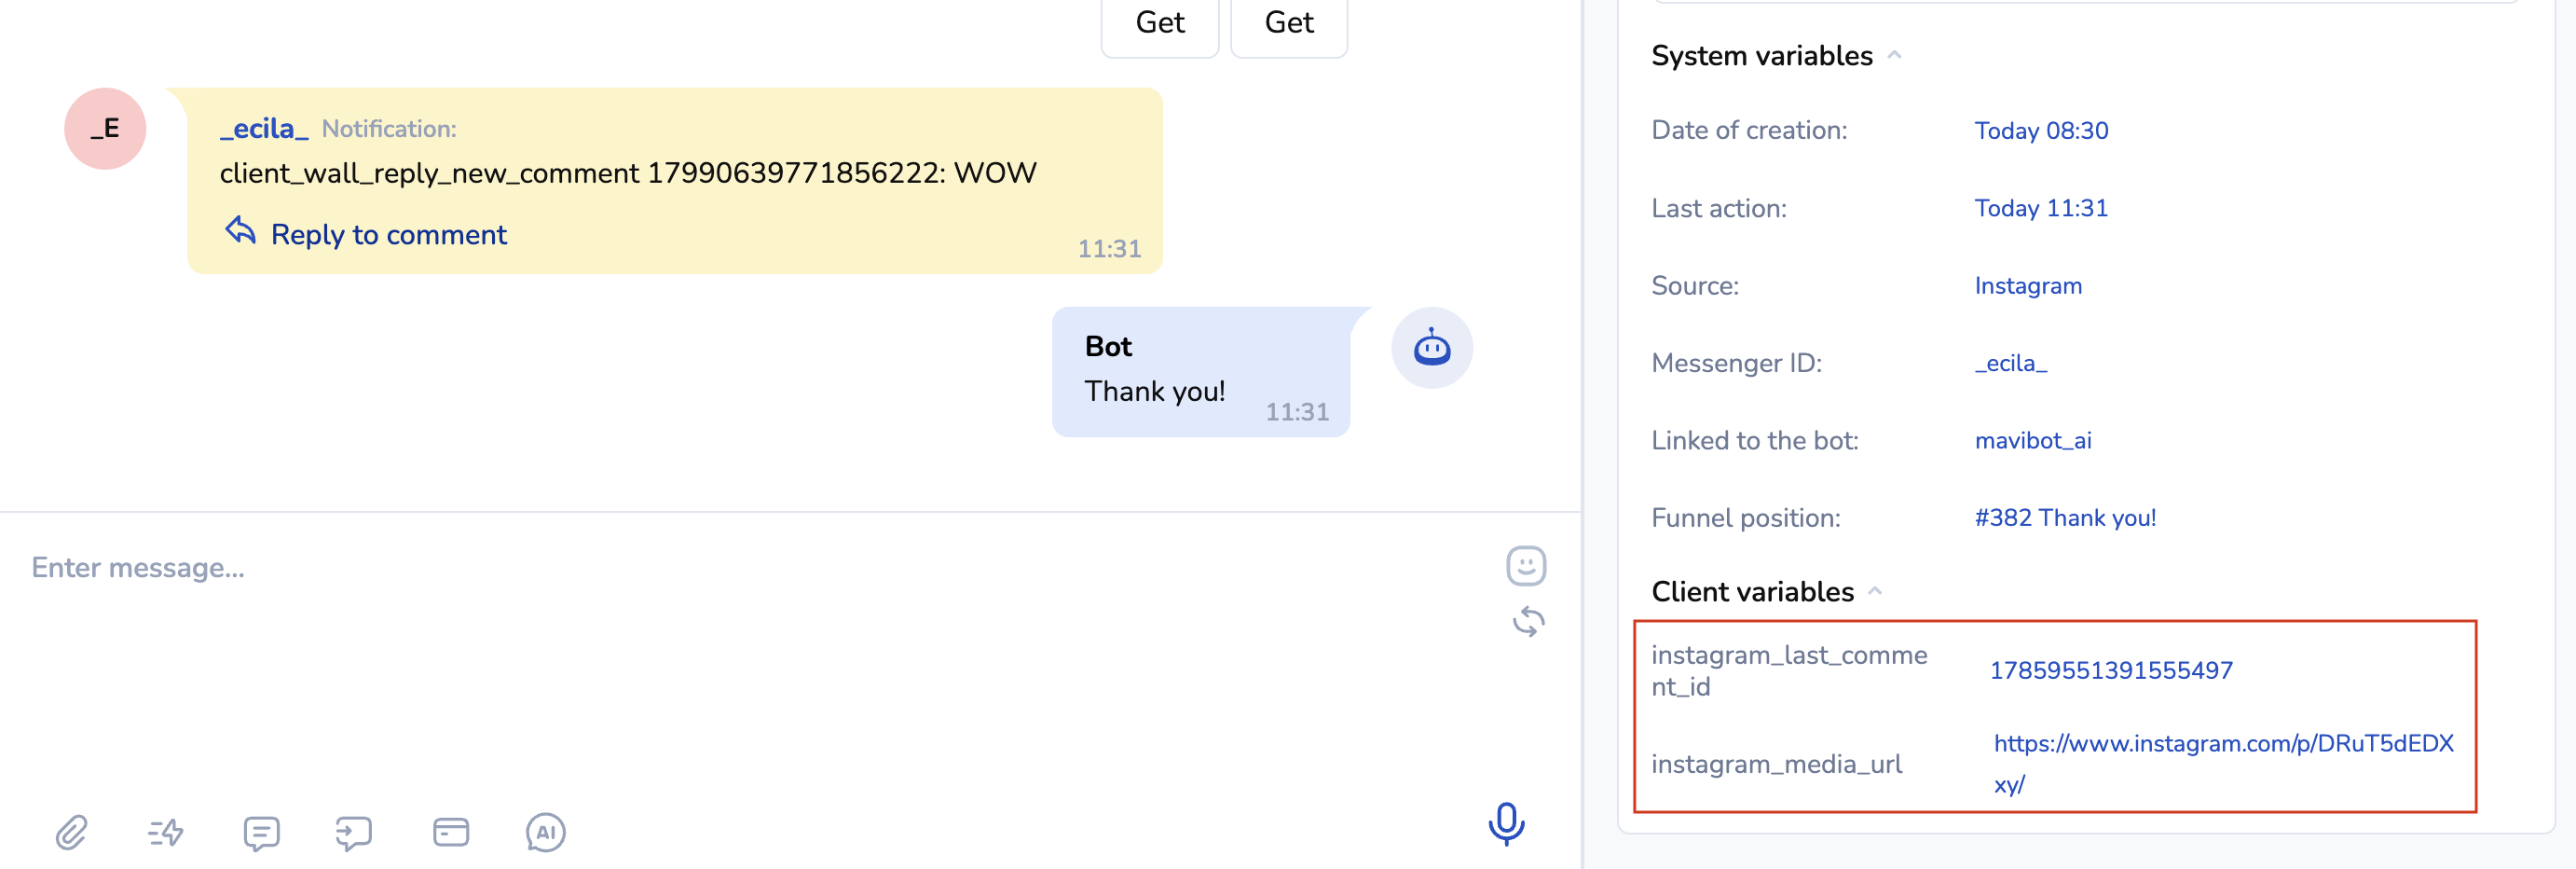Click the circular arrows sync icon
2576x869 pixels.
pos(1527,622)
